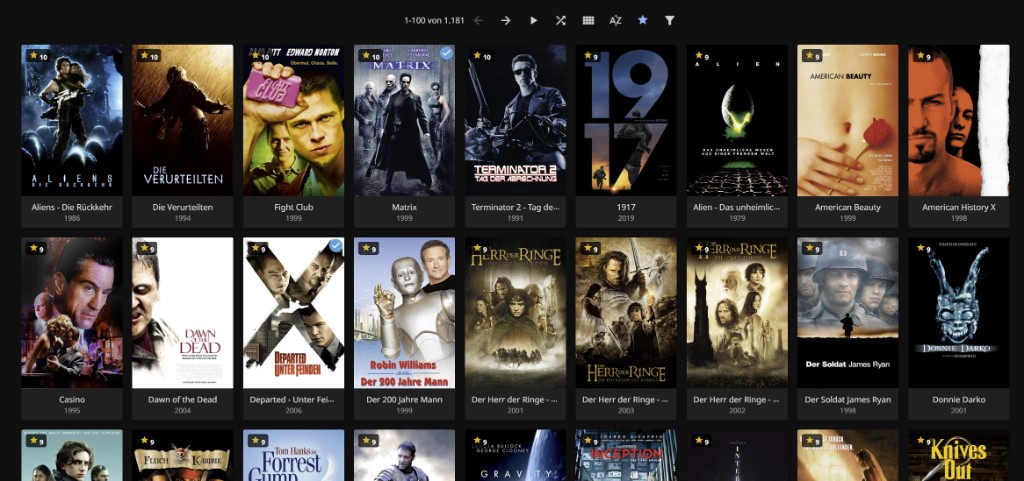1024x481 pixels.
Task: Click the Dawn of the Dead title
Action: click(183, 399)
